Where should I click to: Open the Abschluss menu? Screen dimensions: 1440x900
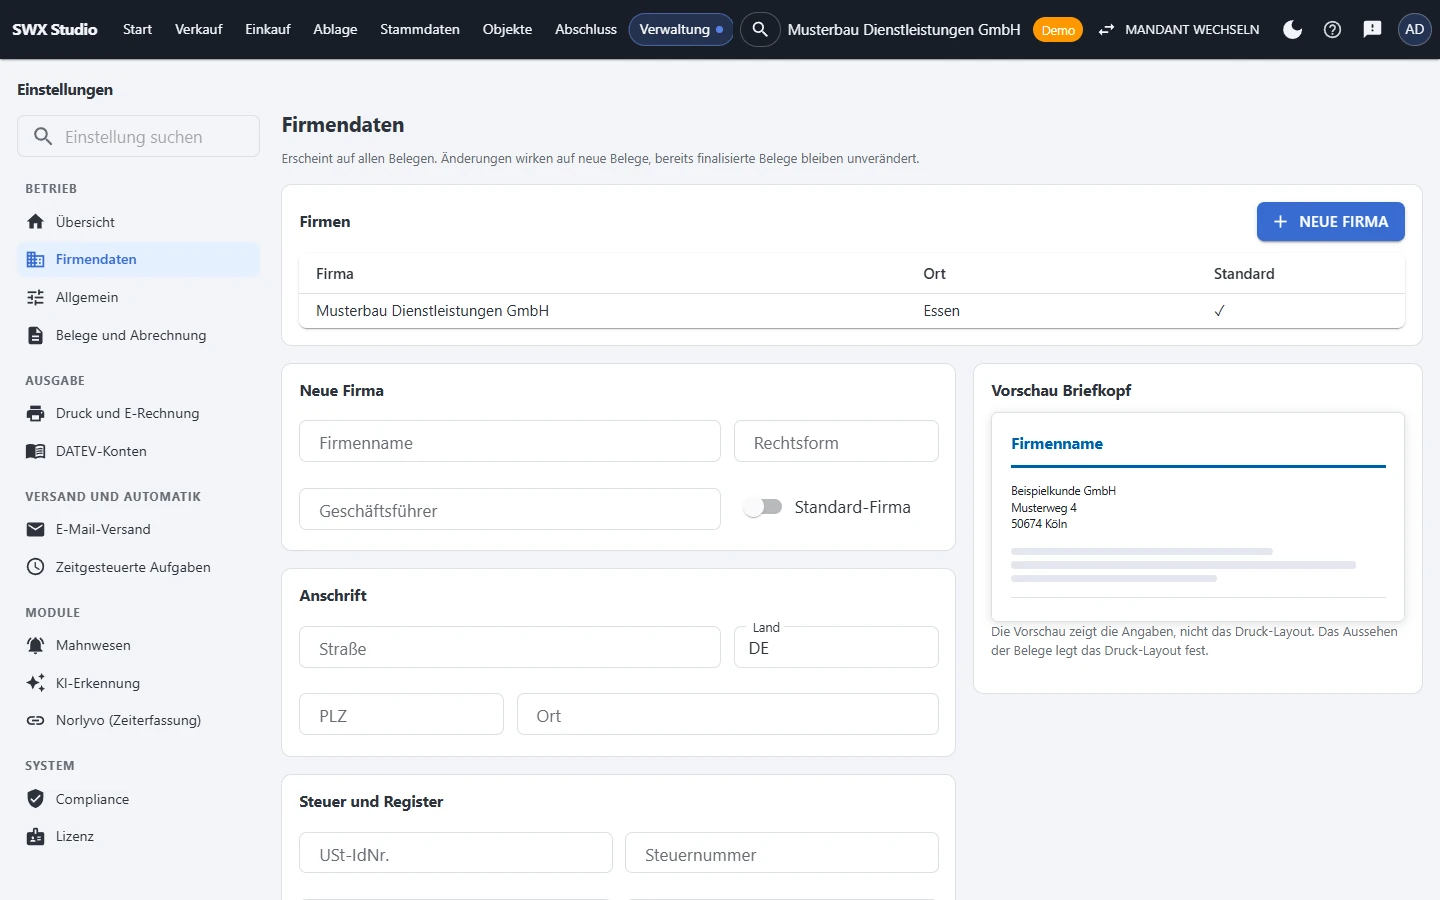coord(586,29)
